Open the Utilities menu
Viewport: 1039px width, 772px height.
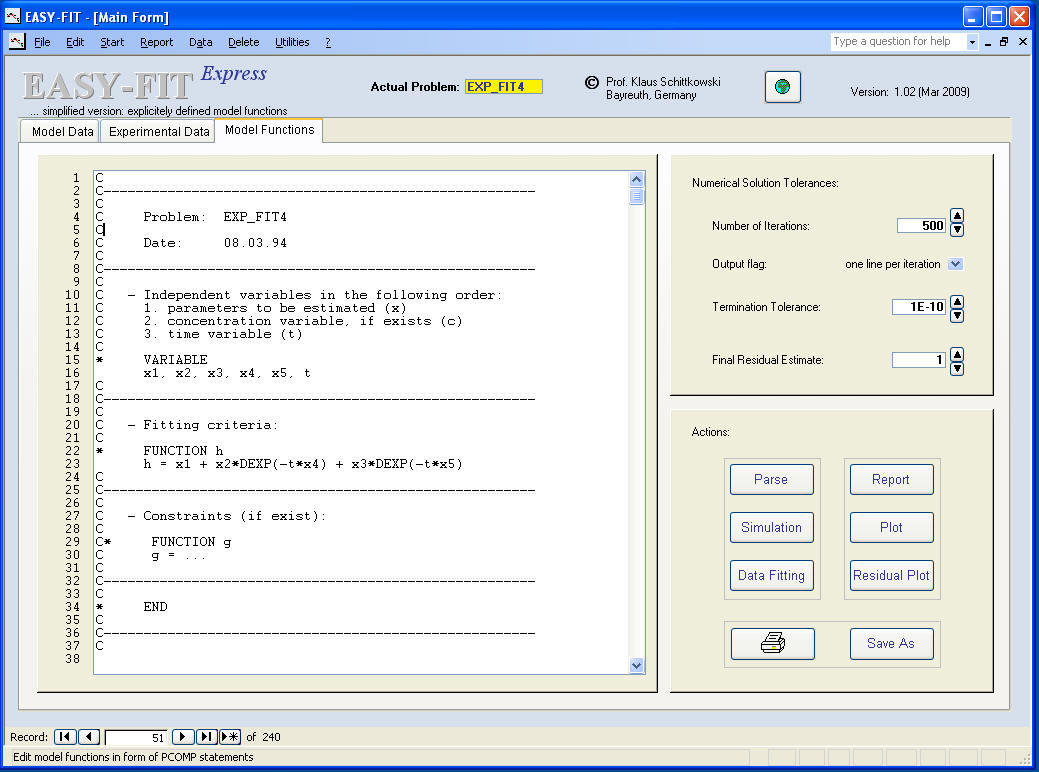coord(292,42)
